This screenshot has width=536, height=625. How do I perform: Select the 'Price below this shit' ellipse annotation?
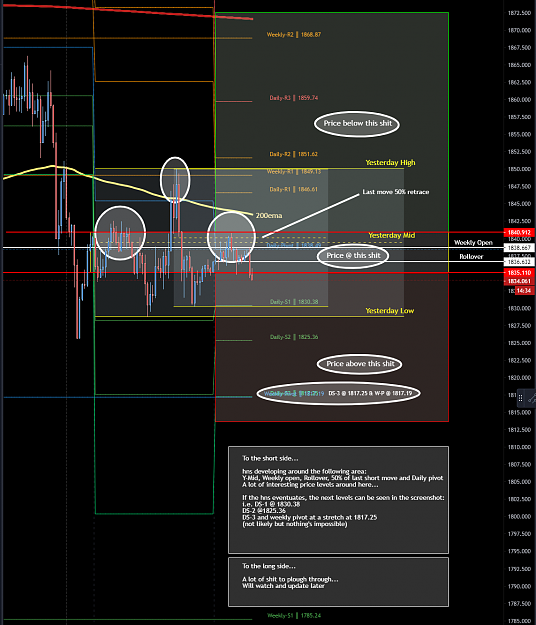(x=357, y=124)
